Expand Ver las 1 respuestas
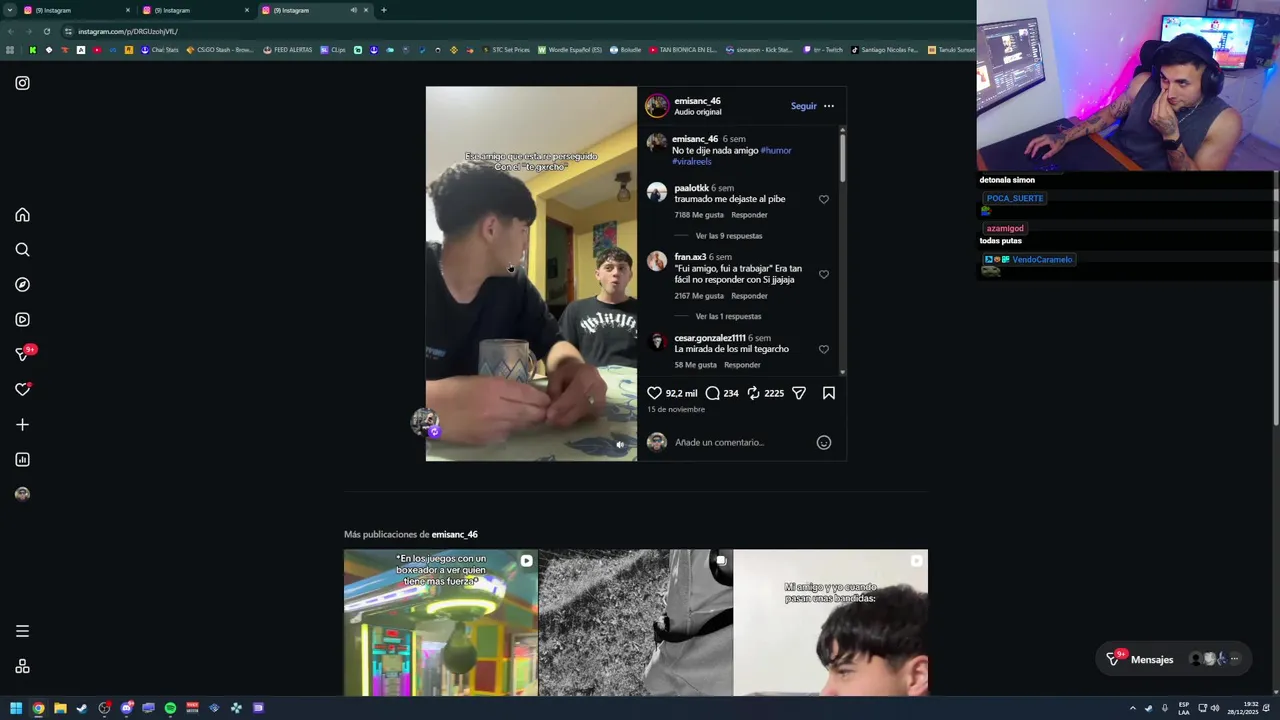Screen dimensions: 1280x720 tap(728, 316)
